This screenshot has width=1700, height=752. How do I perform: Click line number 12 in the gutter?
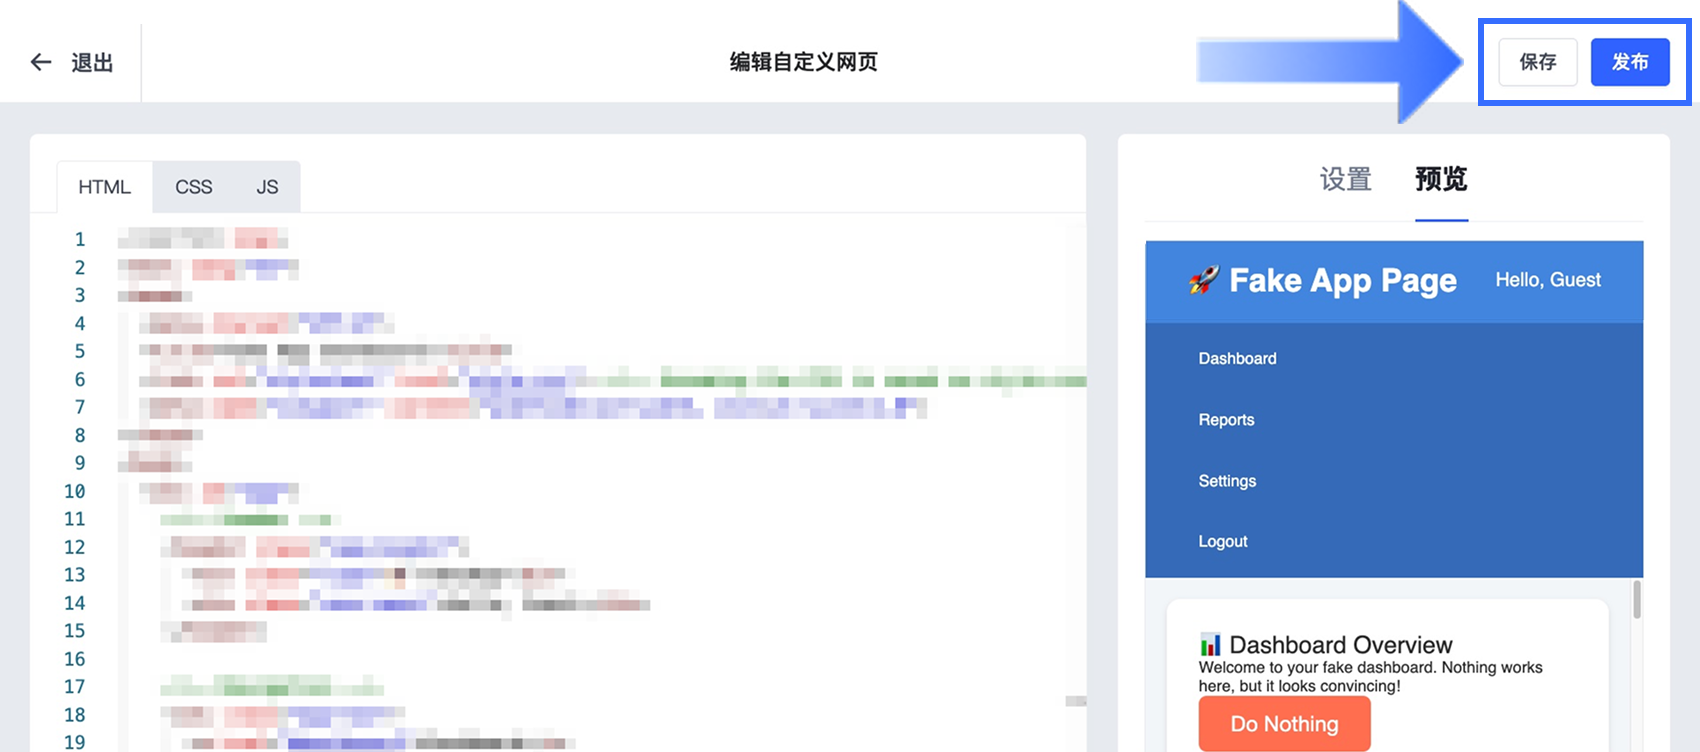75,547
